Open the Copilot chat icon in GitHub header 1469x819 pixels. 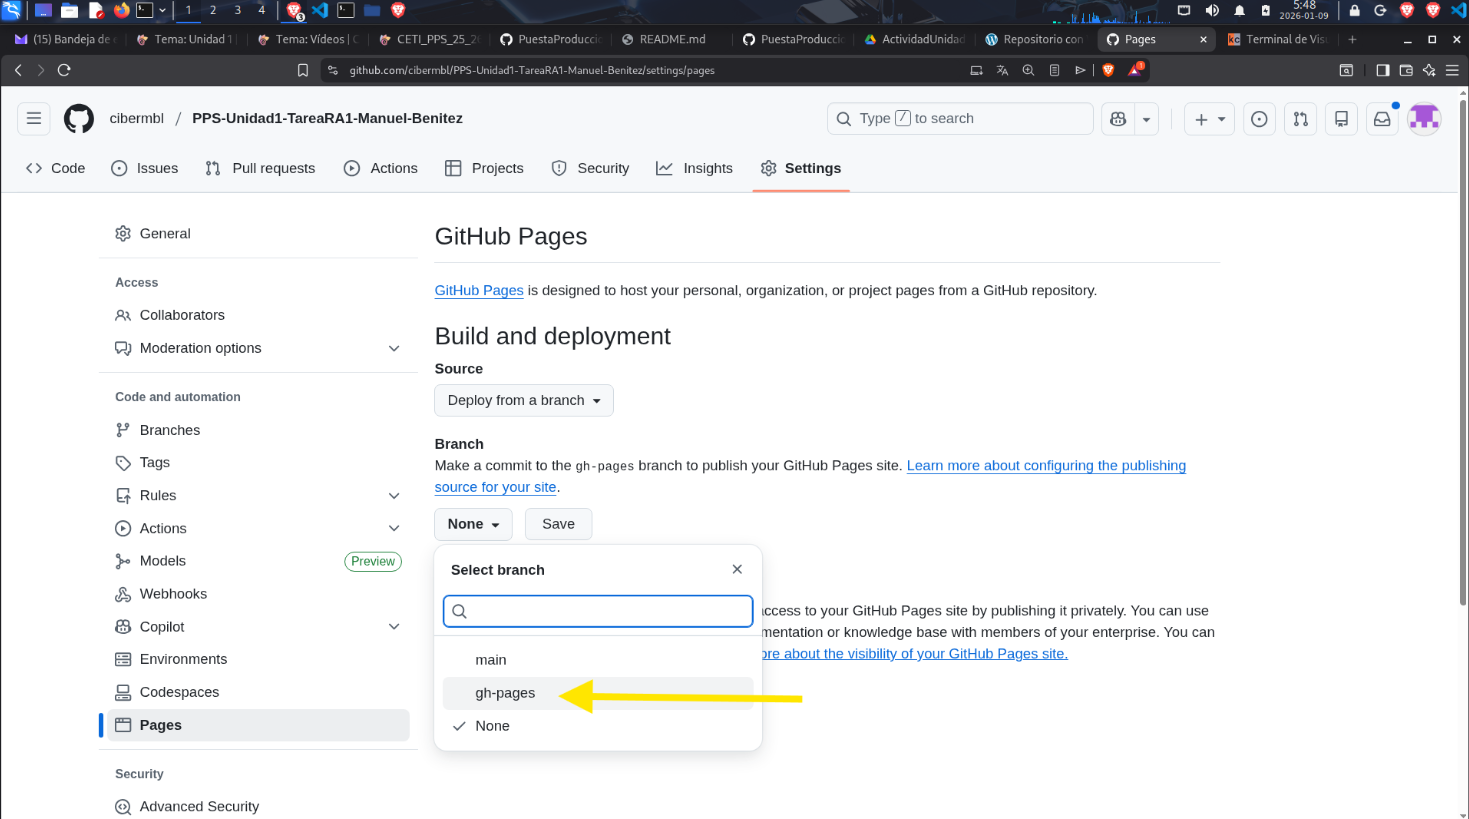click(x=1118, y=119)
